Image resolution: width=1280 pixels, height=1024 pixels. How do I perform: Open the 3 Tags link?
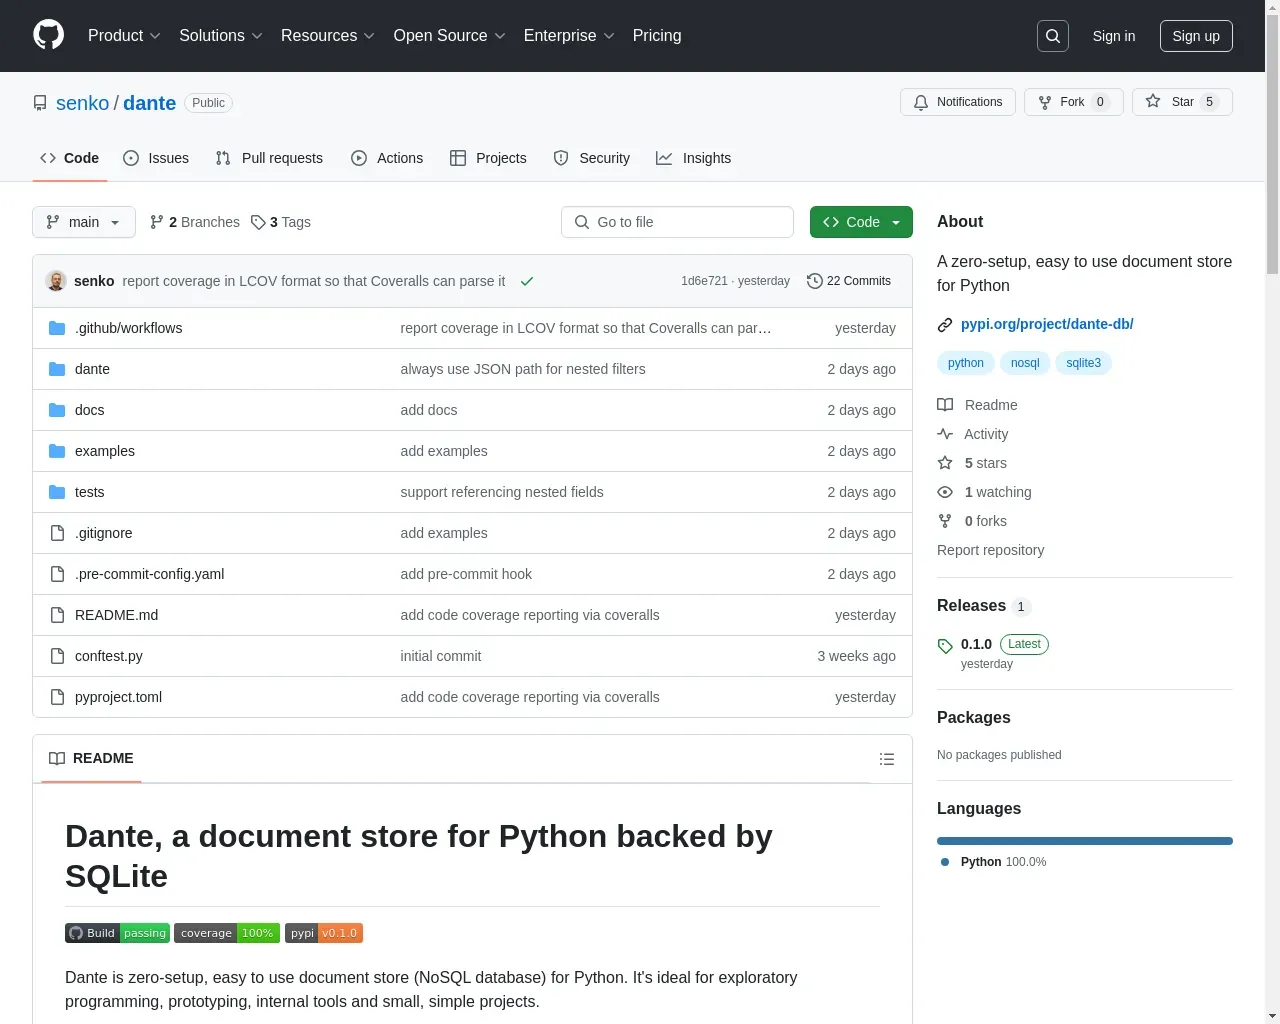281,222
